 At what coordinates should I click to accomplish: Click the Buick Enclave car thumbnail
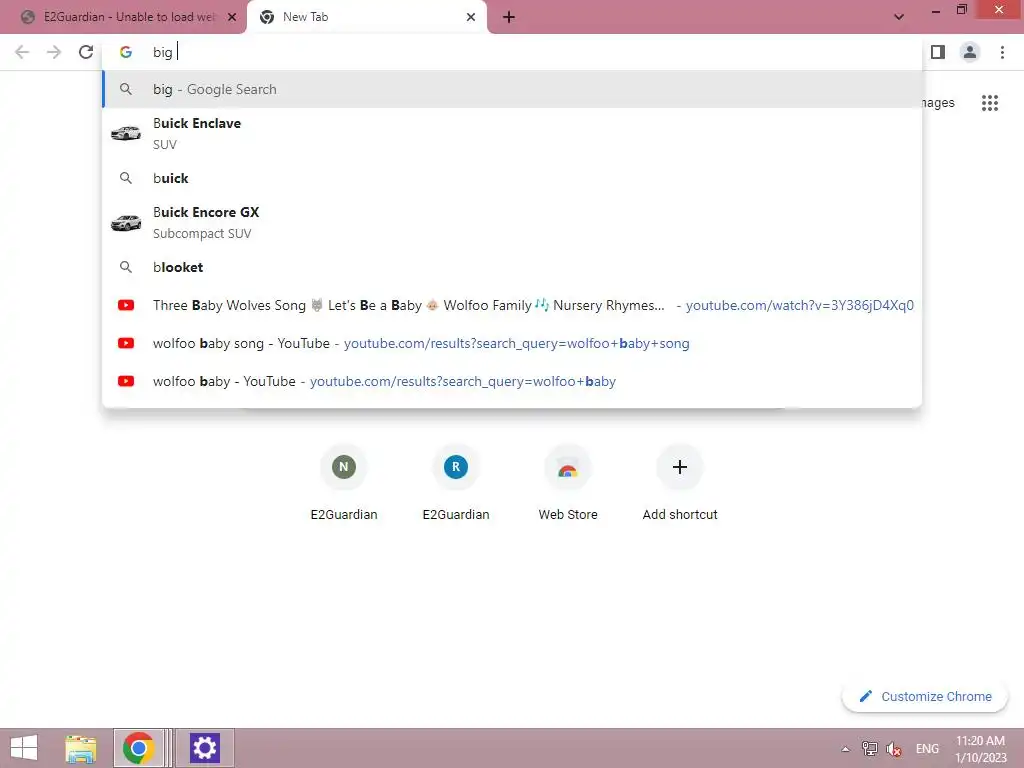(125, 133)
